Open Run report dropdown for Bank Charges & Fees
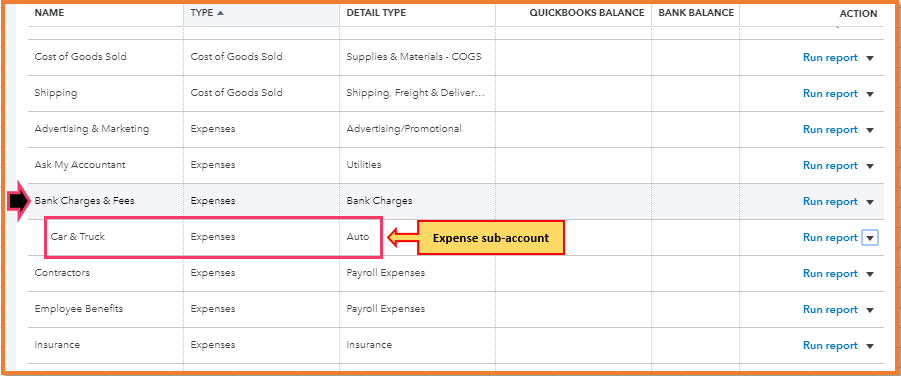This screenshot has height=376, width=901. [869, 202]
